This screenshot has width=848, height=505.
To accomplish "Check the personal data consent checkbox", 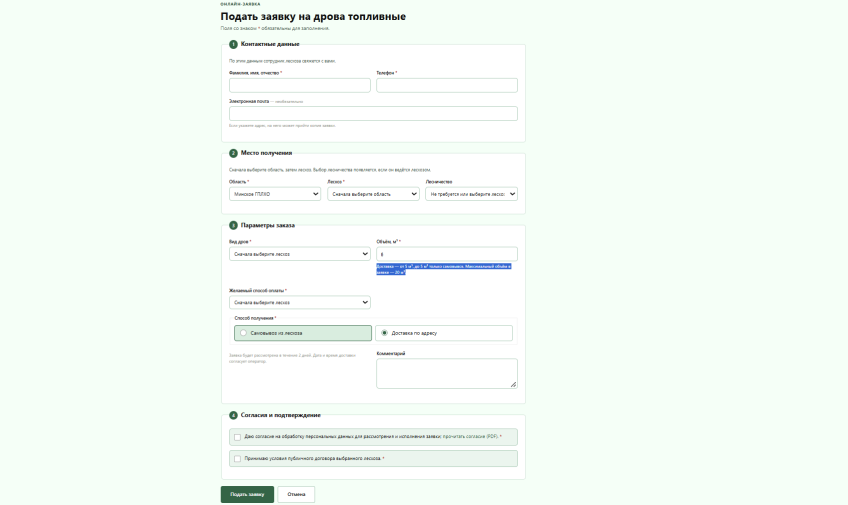I will 237,437.
